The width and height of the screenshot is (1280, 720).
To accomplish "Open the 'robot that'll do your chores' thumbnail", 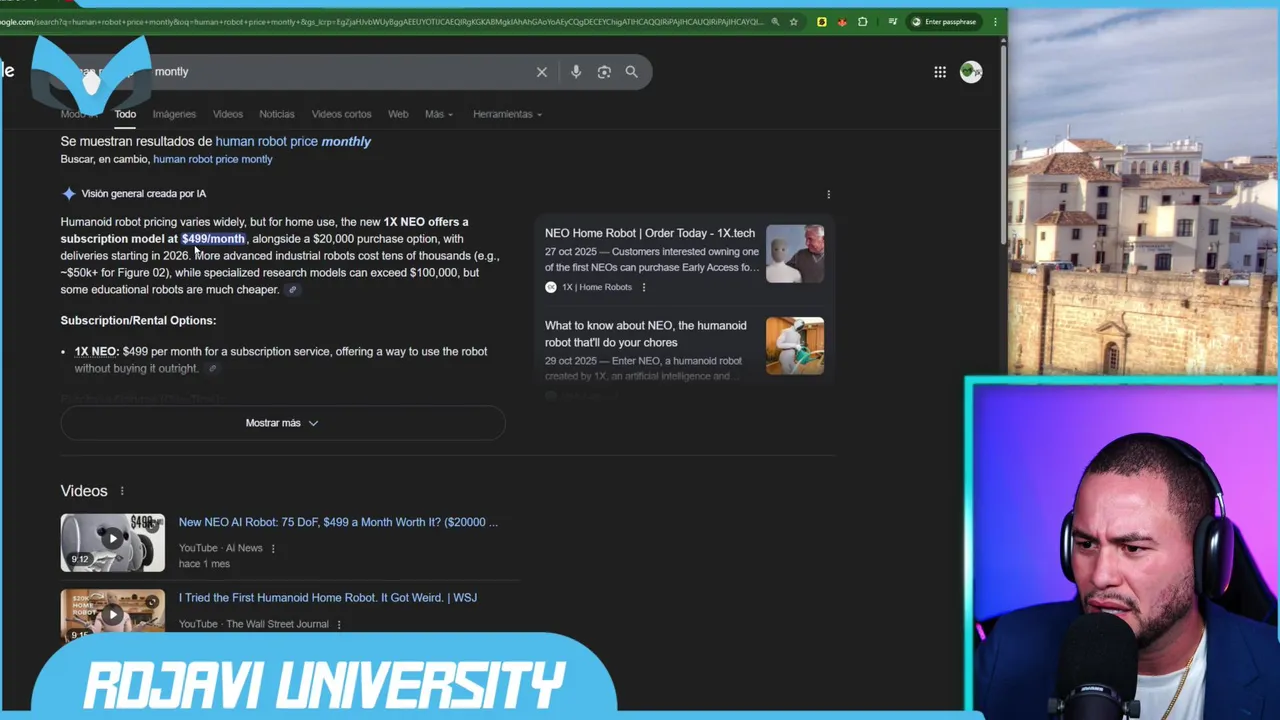I will (795, 346).
